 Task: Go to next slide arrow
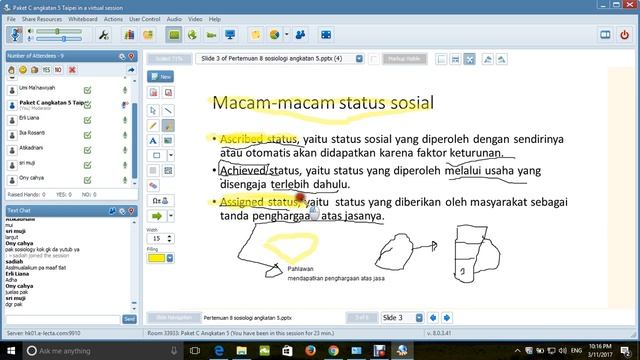(447, 318)
